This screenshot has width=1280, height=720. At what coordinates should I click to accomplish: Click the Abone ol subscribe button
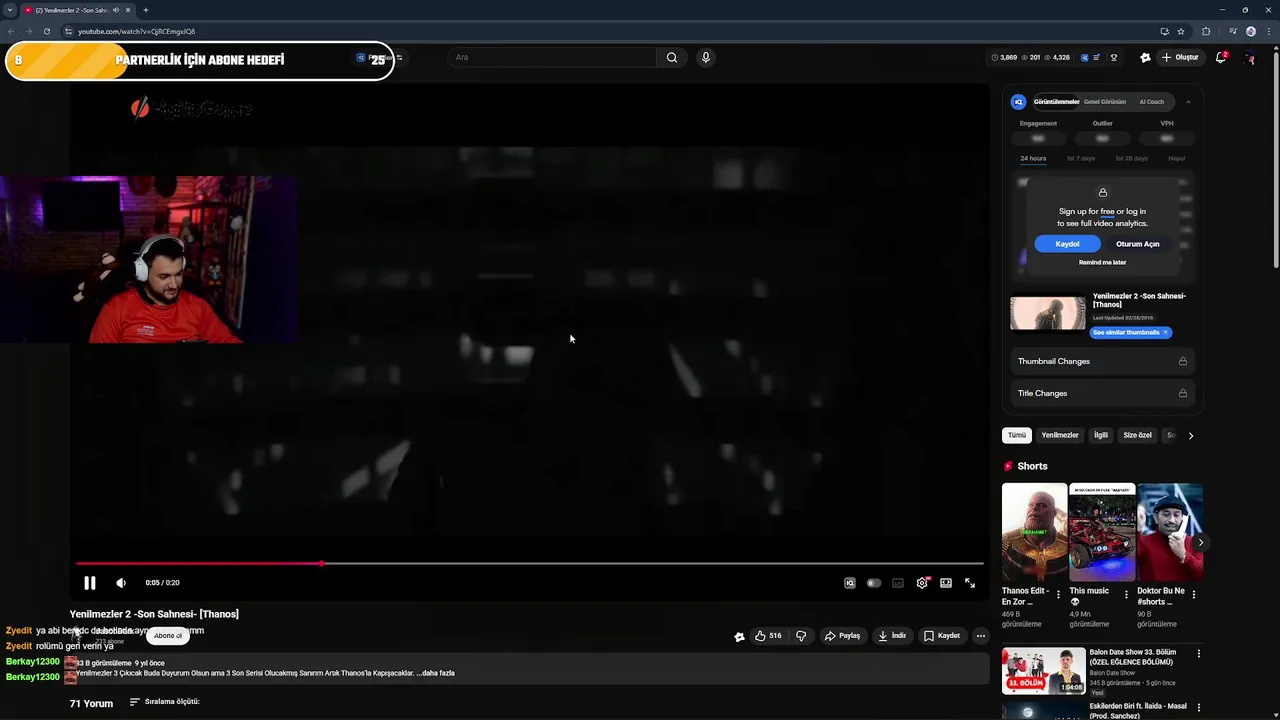coord(168,636)
